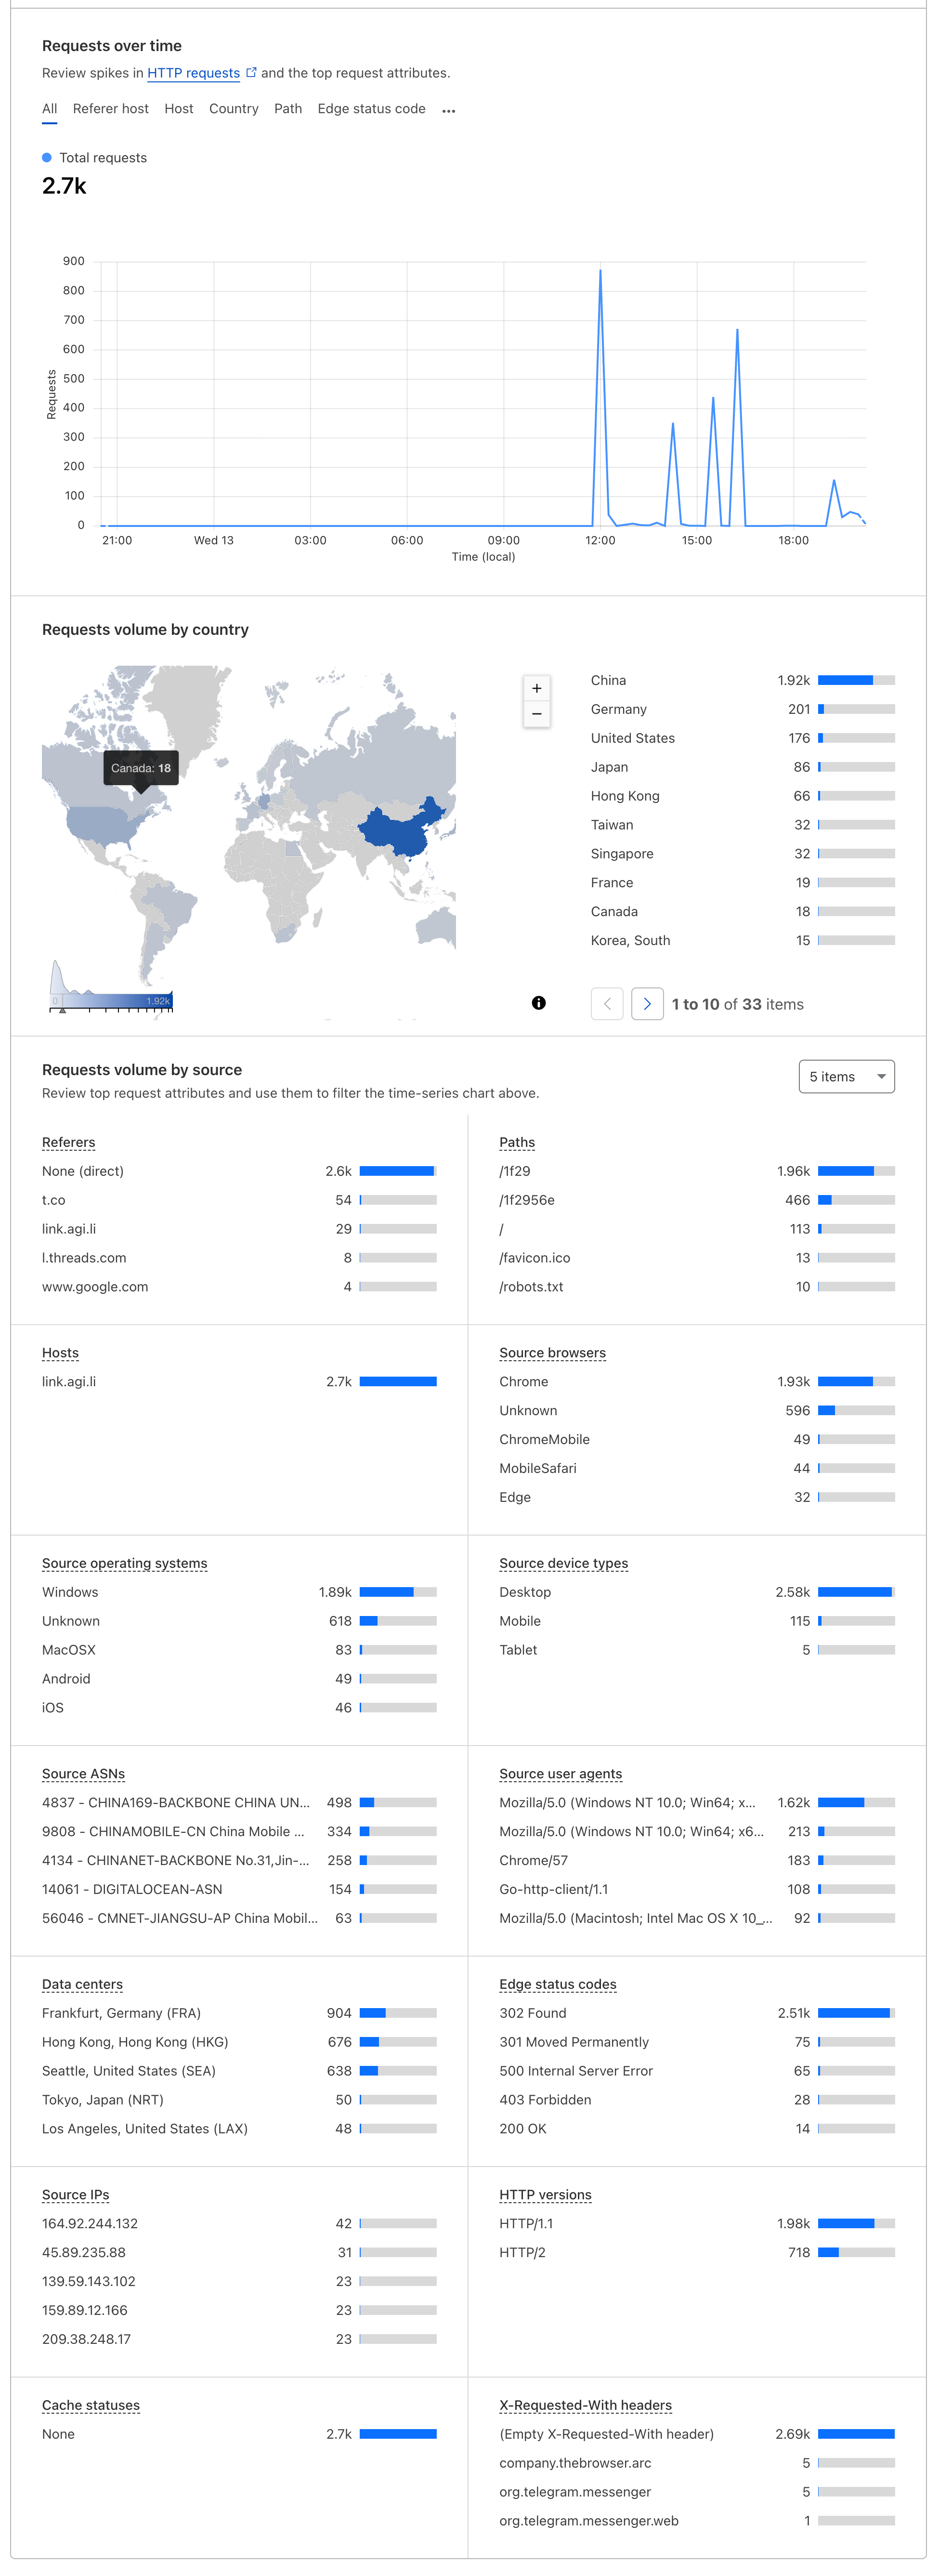939x2576 pixels.
Task: Click the None cache status row
Action: tap(239, 2434)
